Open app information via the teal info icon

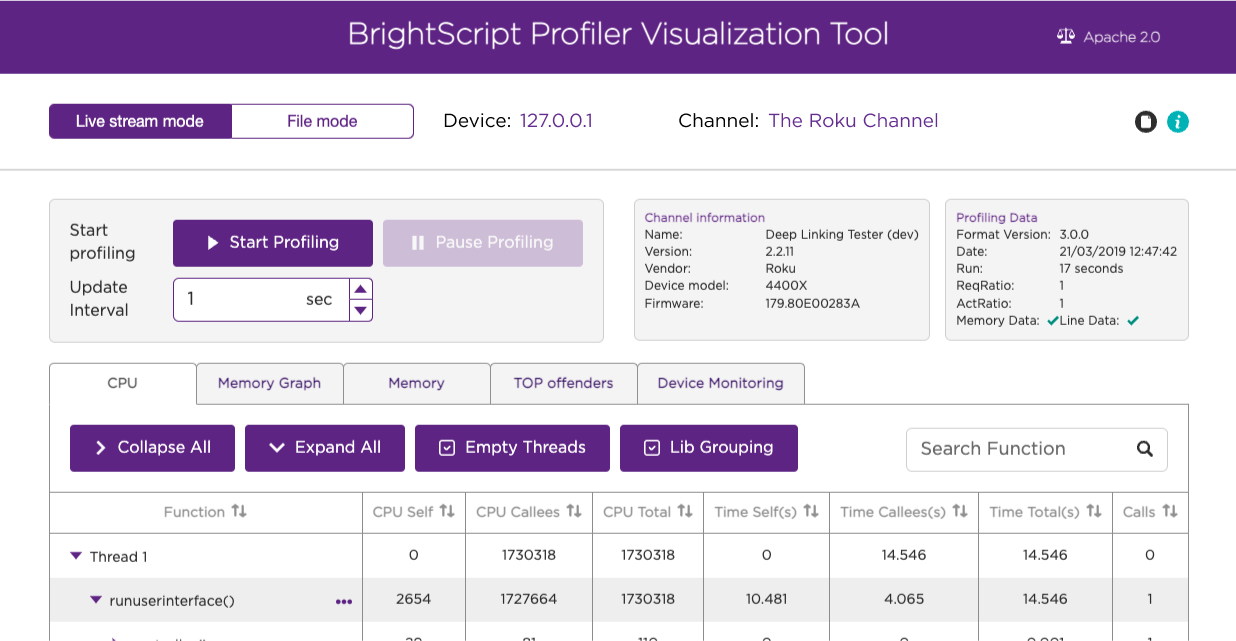(1178, 121)
